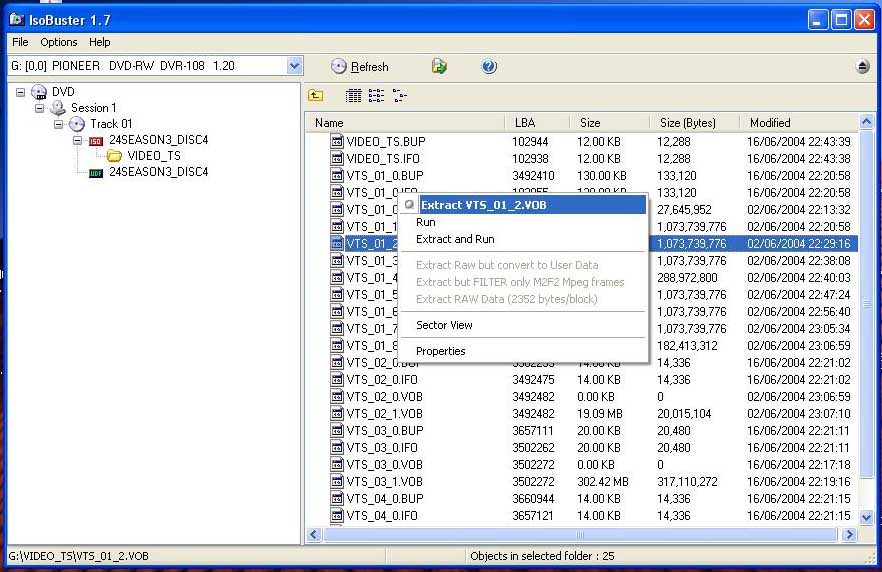Screen dimensions: 882x572
Task: Select UDF 24SEASON3_DISC4 tree label
Action: click(x=159, y=172)
